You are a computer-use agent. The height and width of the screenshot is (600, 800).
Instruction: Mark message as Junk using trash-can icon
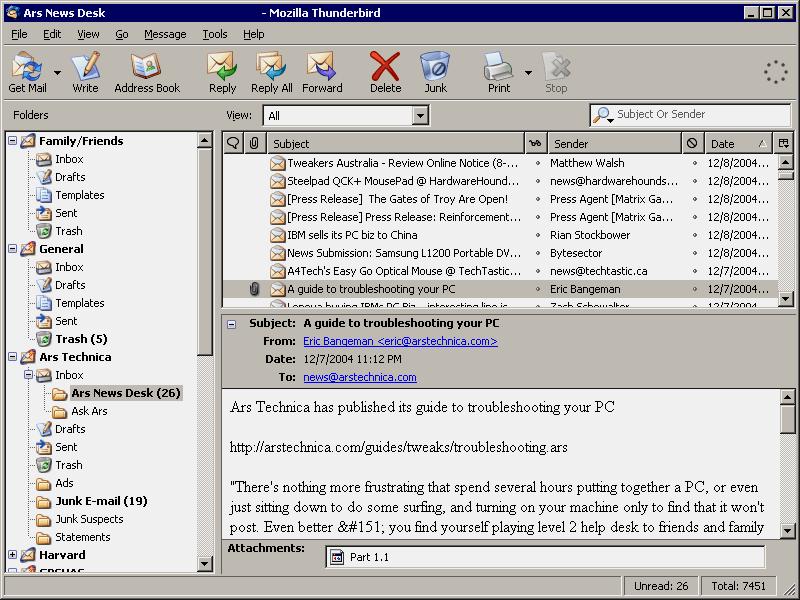(435, 66)
